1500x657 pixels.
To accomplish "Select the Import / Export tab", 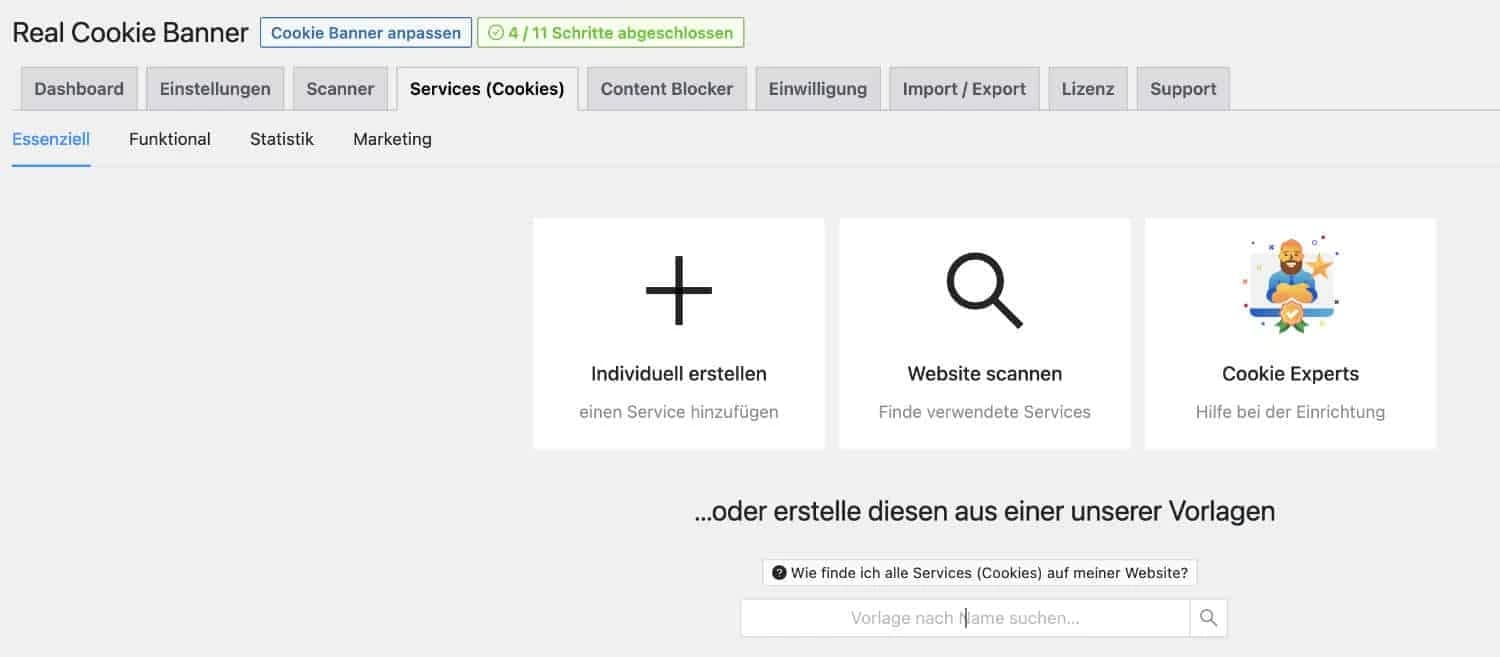I will [964, 89].
